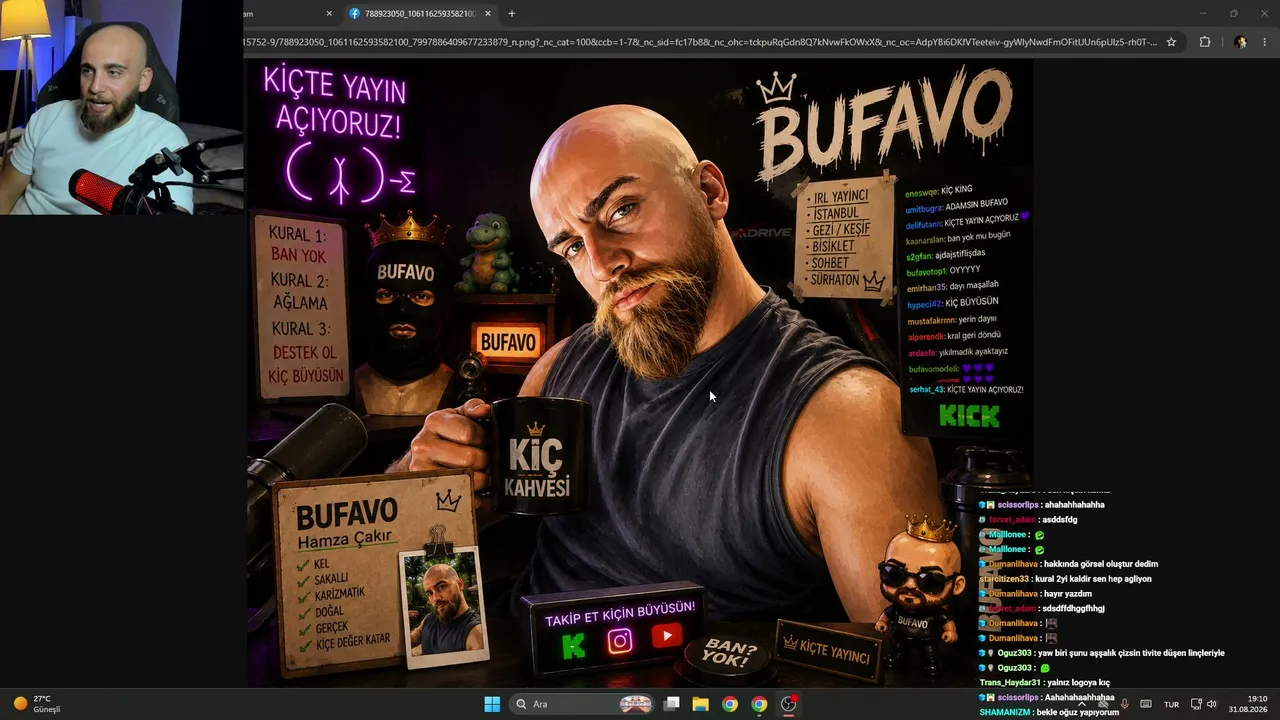Screen dimensions: 1280x720
Task: Open the second Chrome taskbar icon
Action: [759, 704]
